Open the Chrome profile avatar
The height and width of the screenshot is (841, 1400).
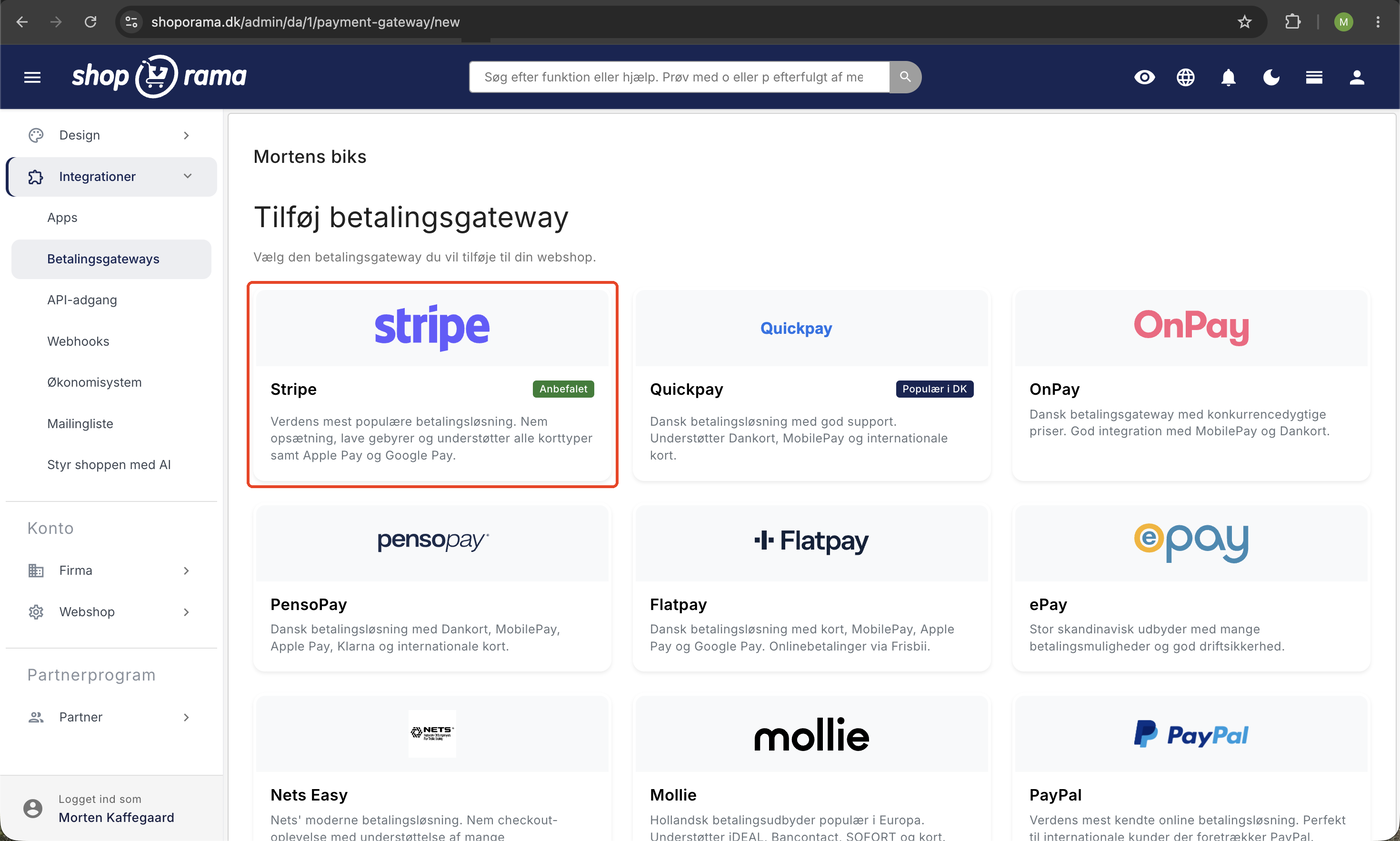1343,21
